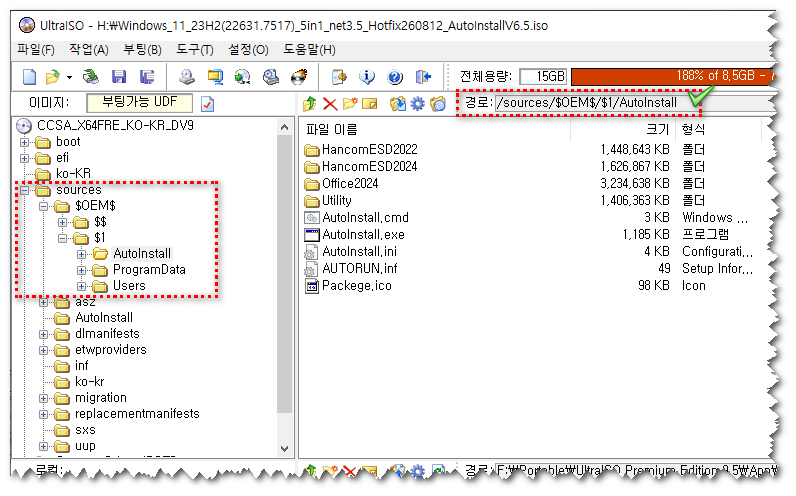Select the inf folder in tree
The height and width of the screenshot is (496, 796).
point(82,366)
